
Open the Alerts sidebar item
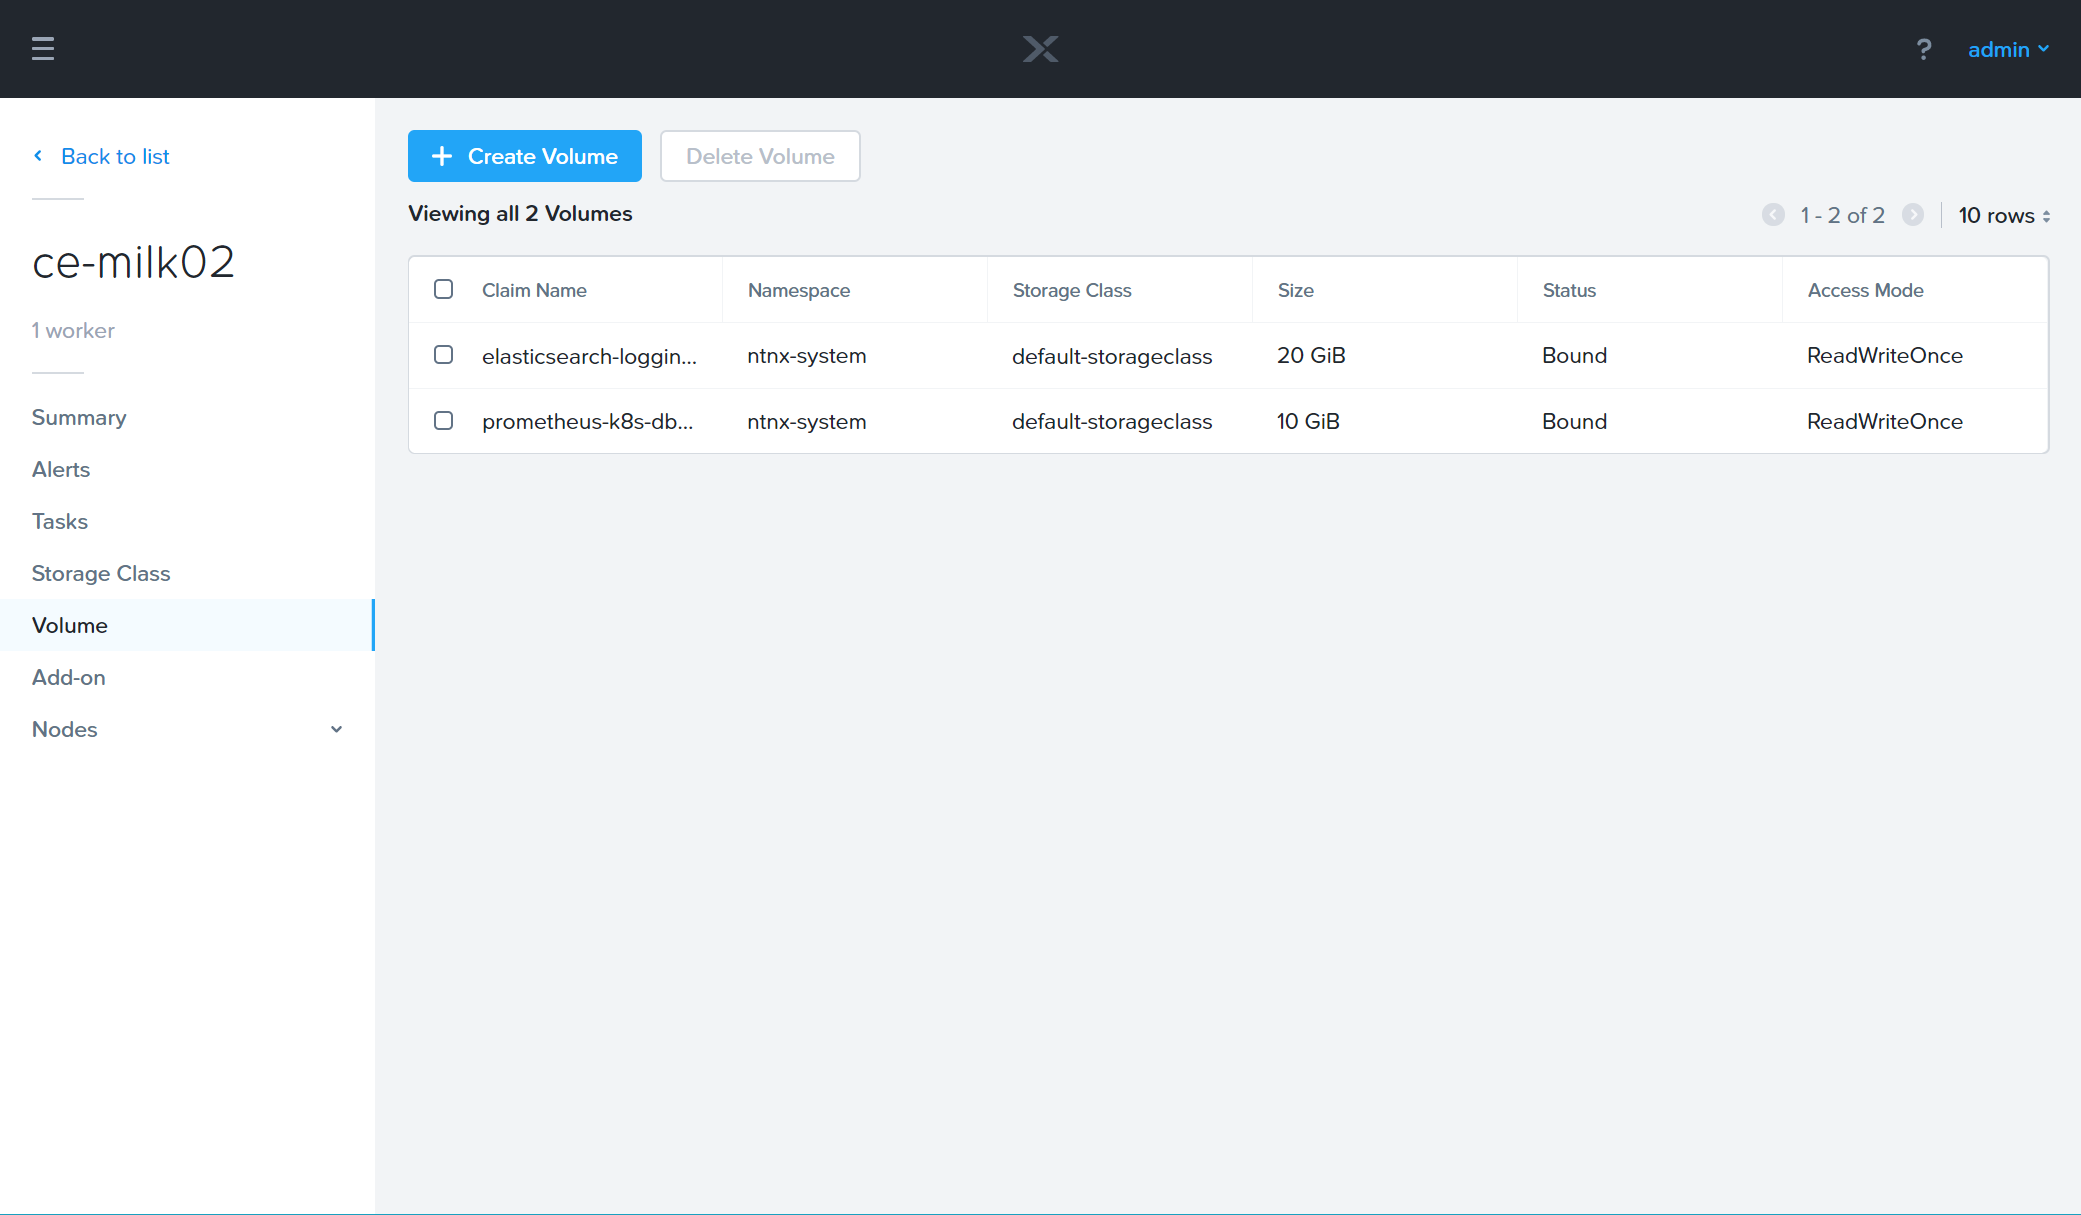point(61,469)
